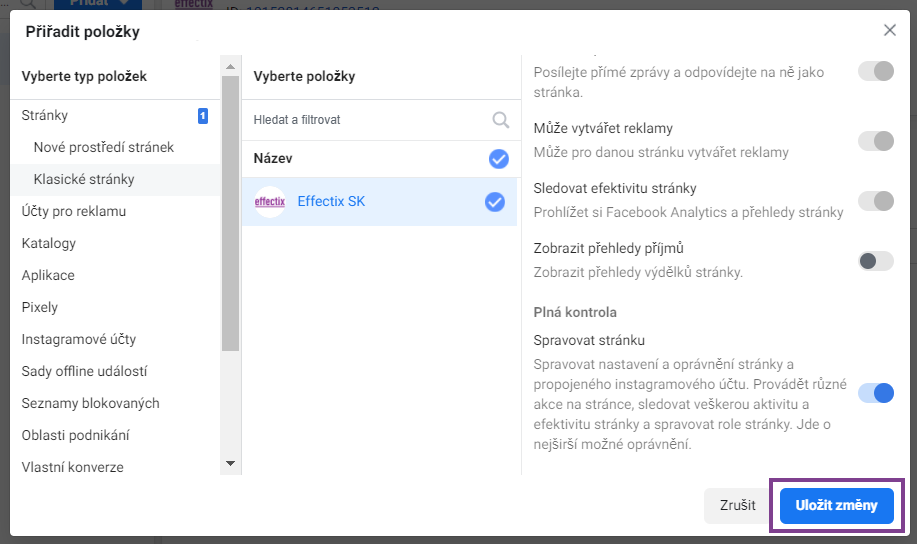Click the Effectix SK page logo

click(x=270, y=202)
